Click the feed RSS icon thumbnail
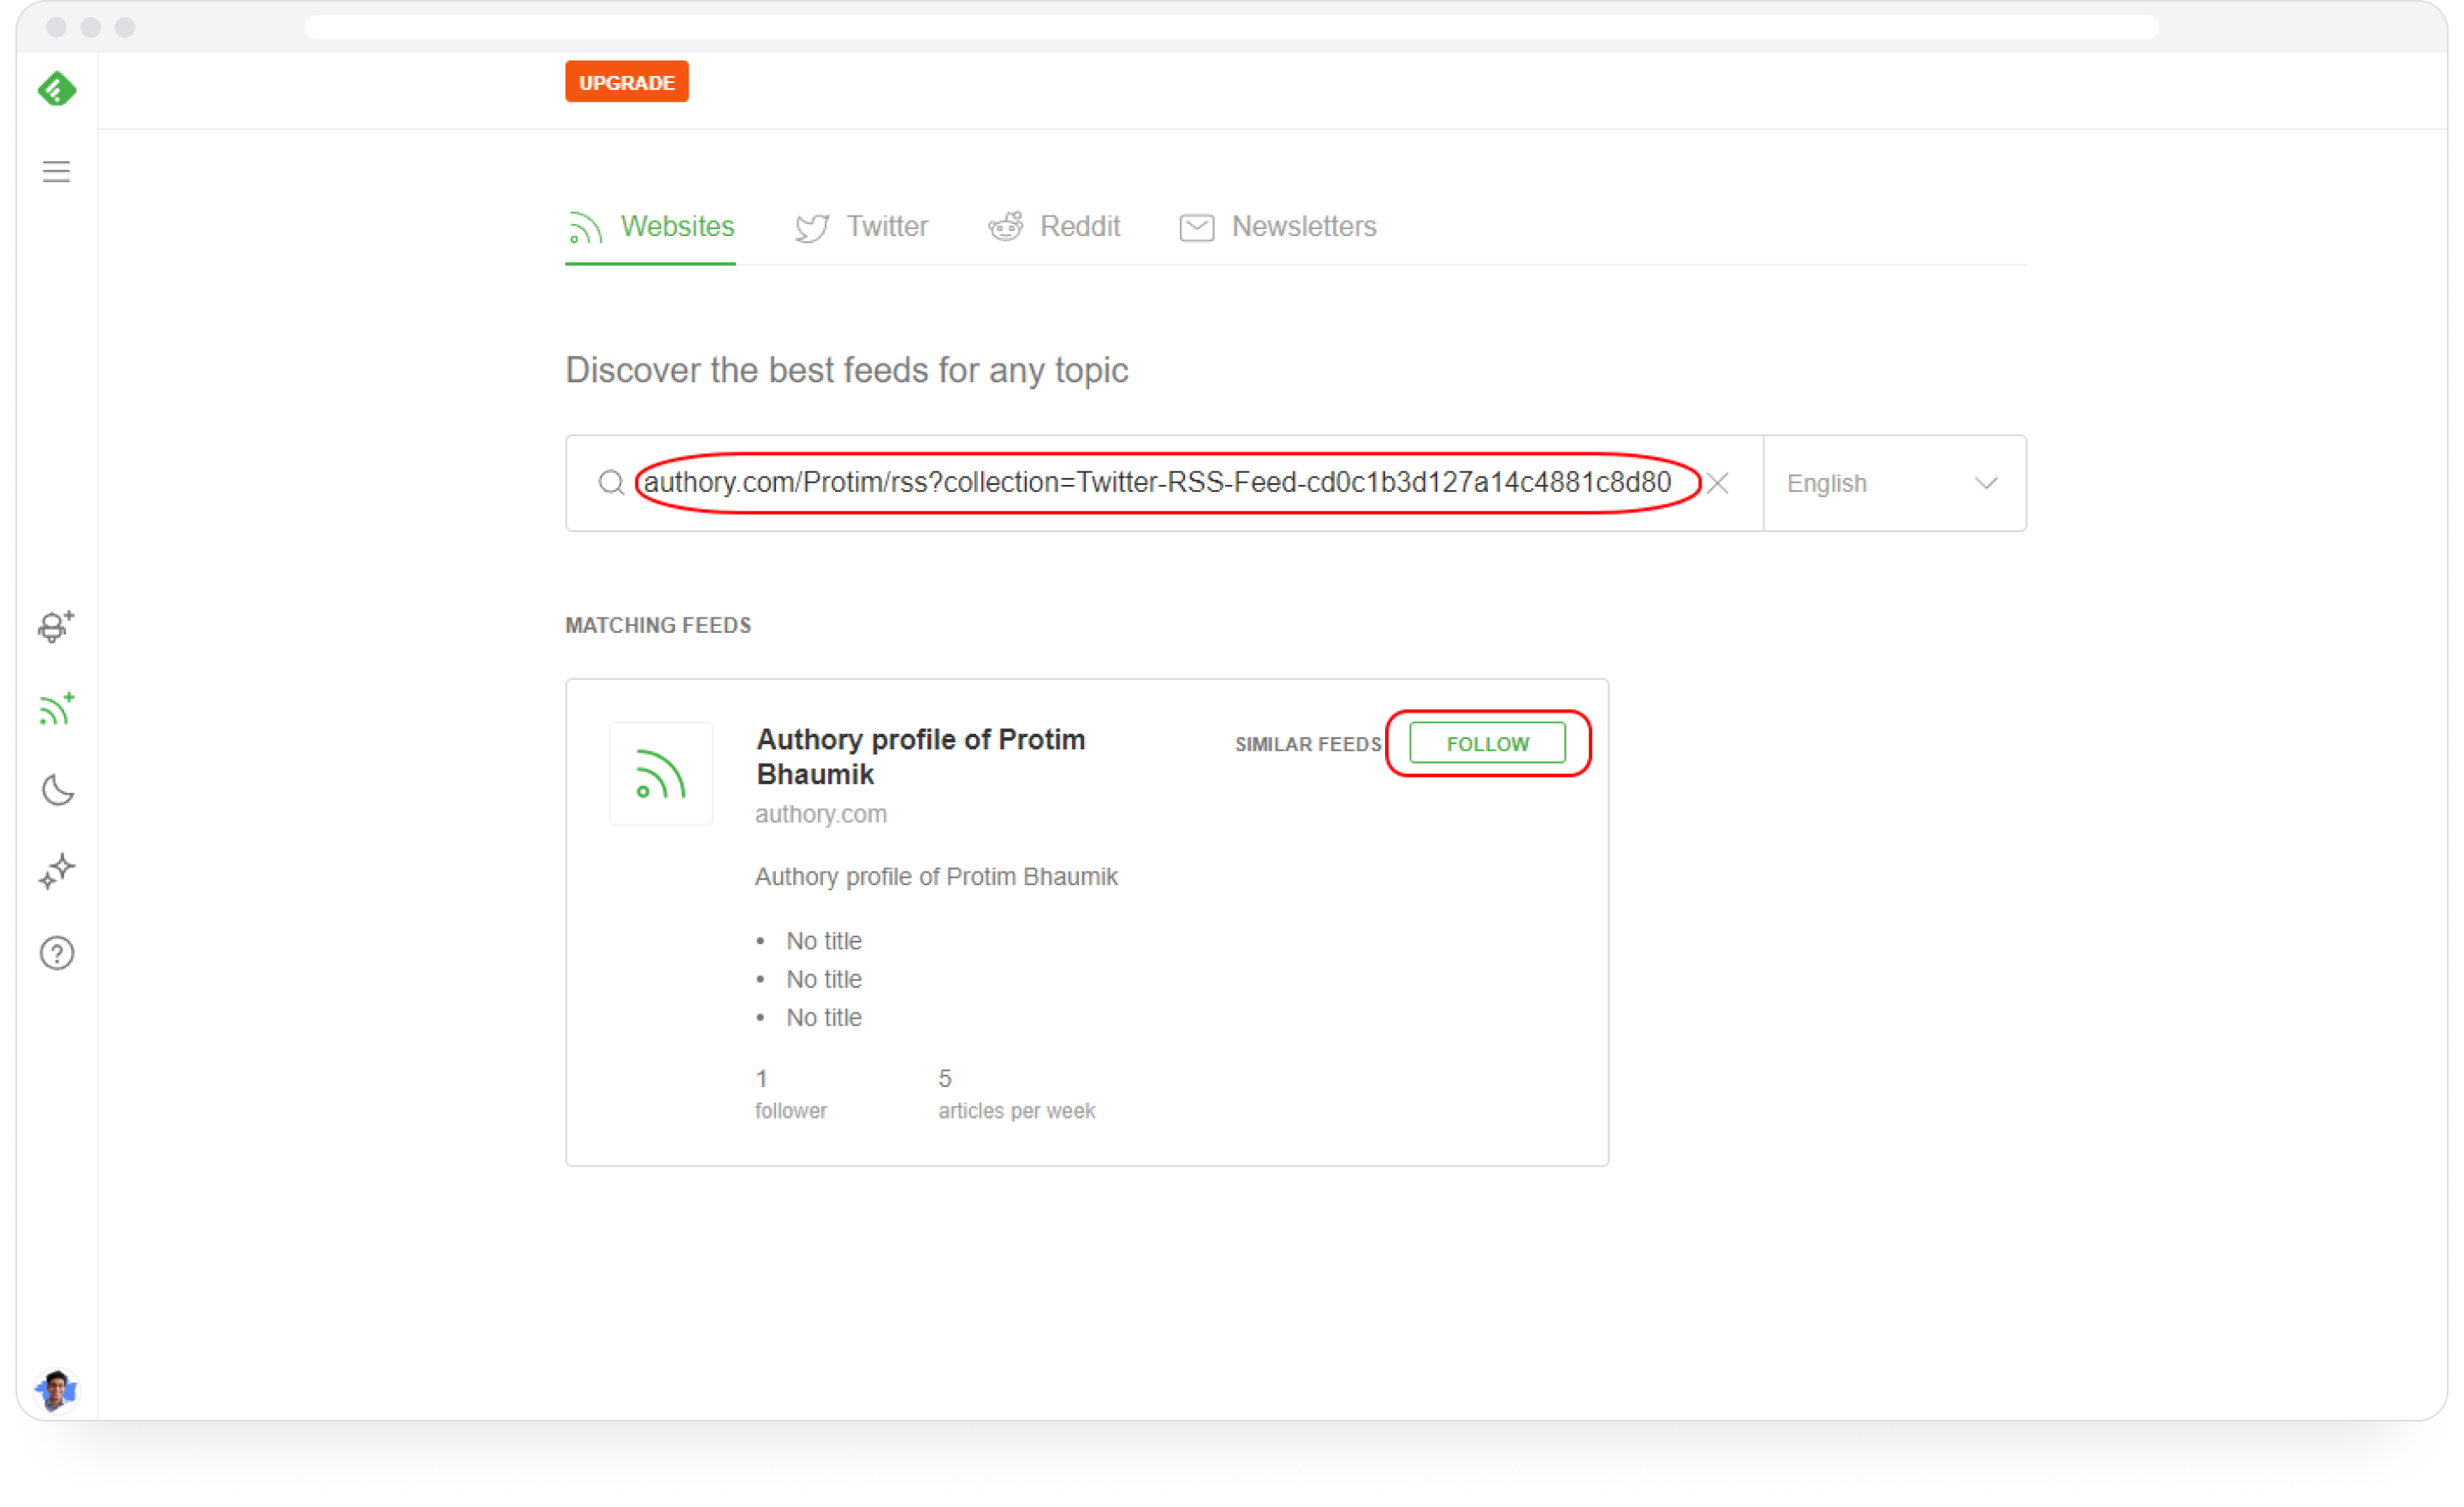The image size is (2464, 1507). [x=661, y=774]
